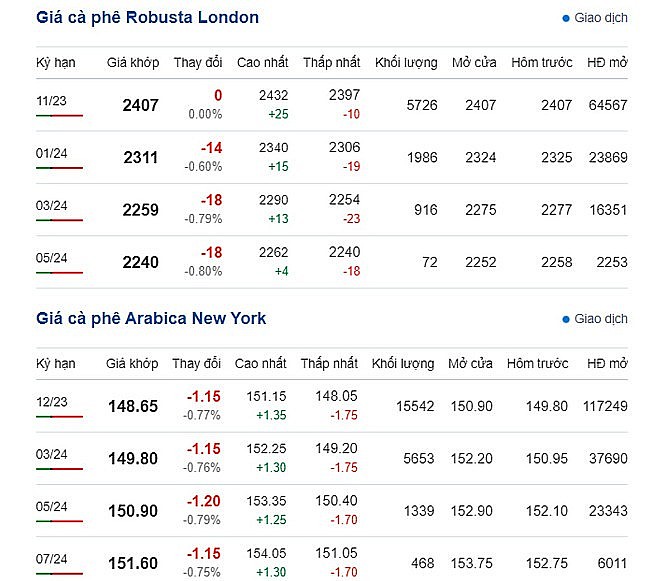Viewport: 670px width, 581px height.
Task: Sort Robusta table by Giá khớp column header
Action: tap(132, 62)
